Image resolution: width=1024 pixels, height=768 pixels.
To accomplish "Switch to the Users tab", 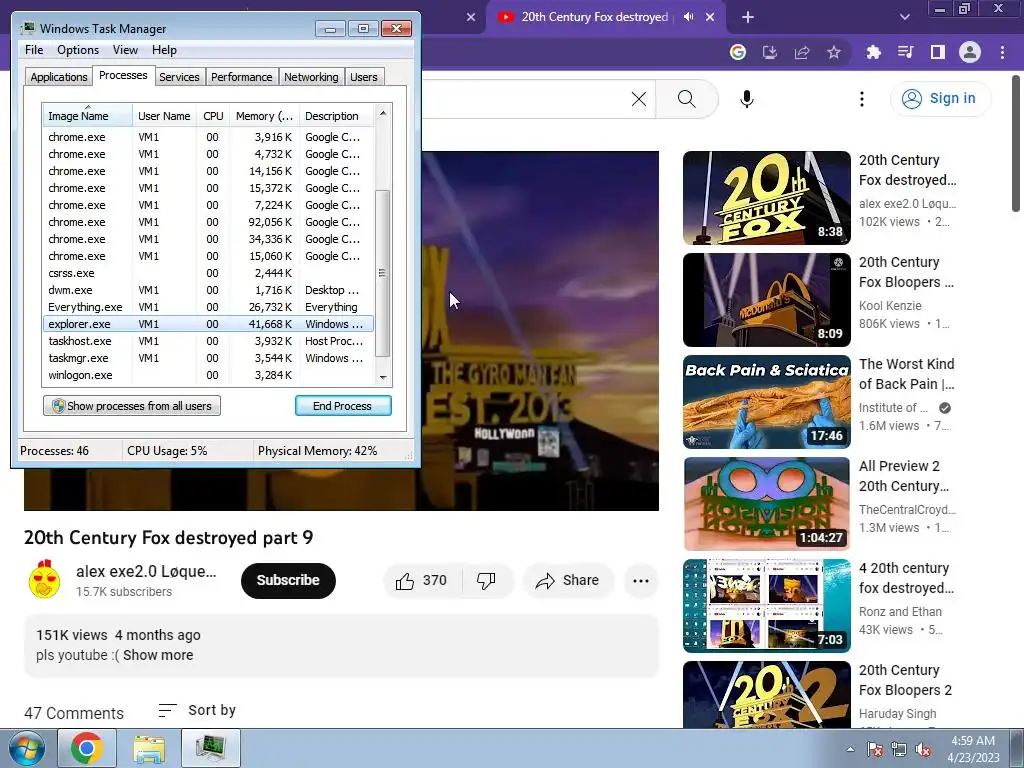I will pos(364,77).
